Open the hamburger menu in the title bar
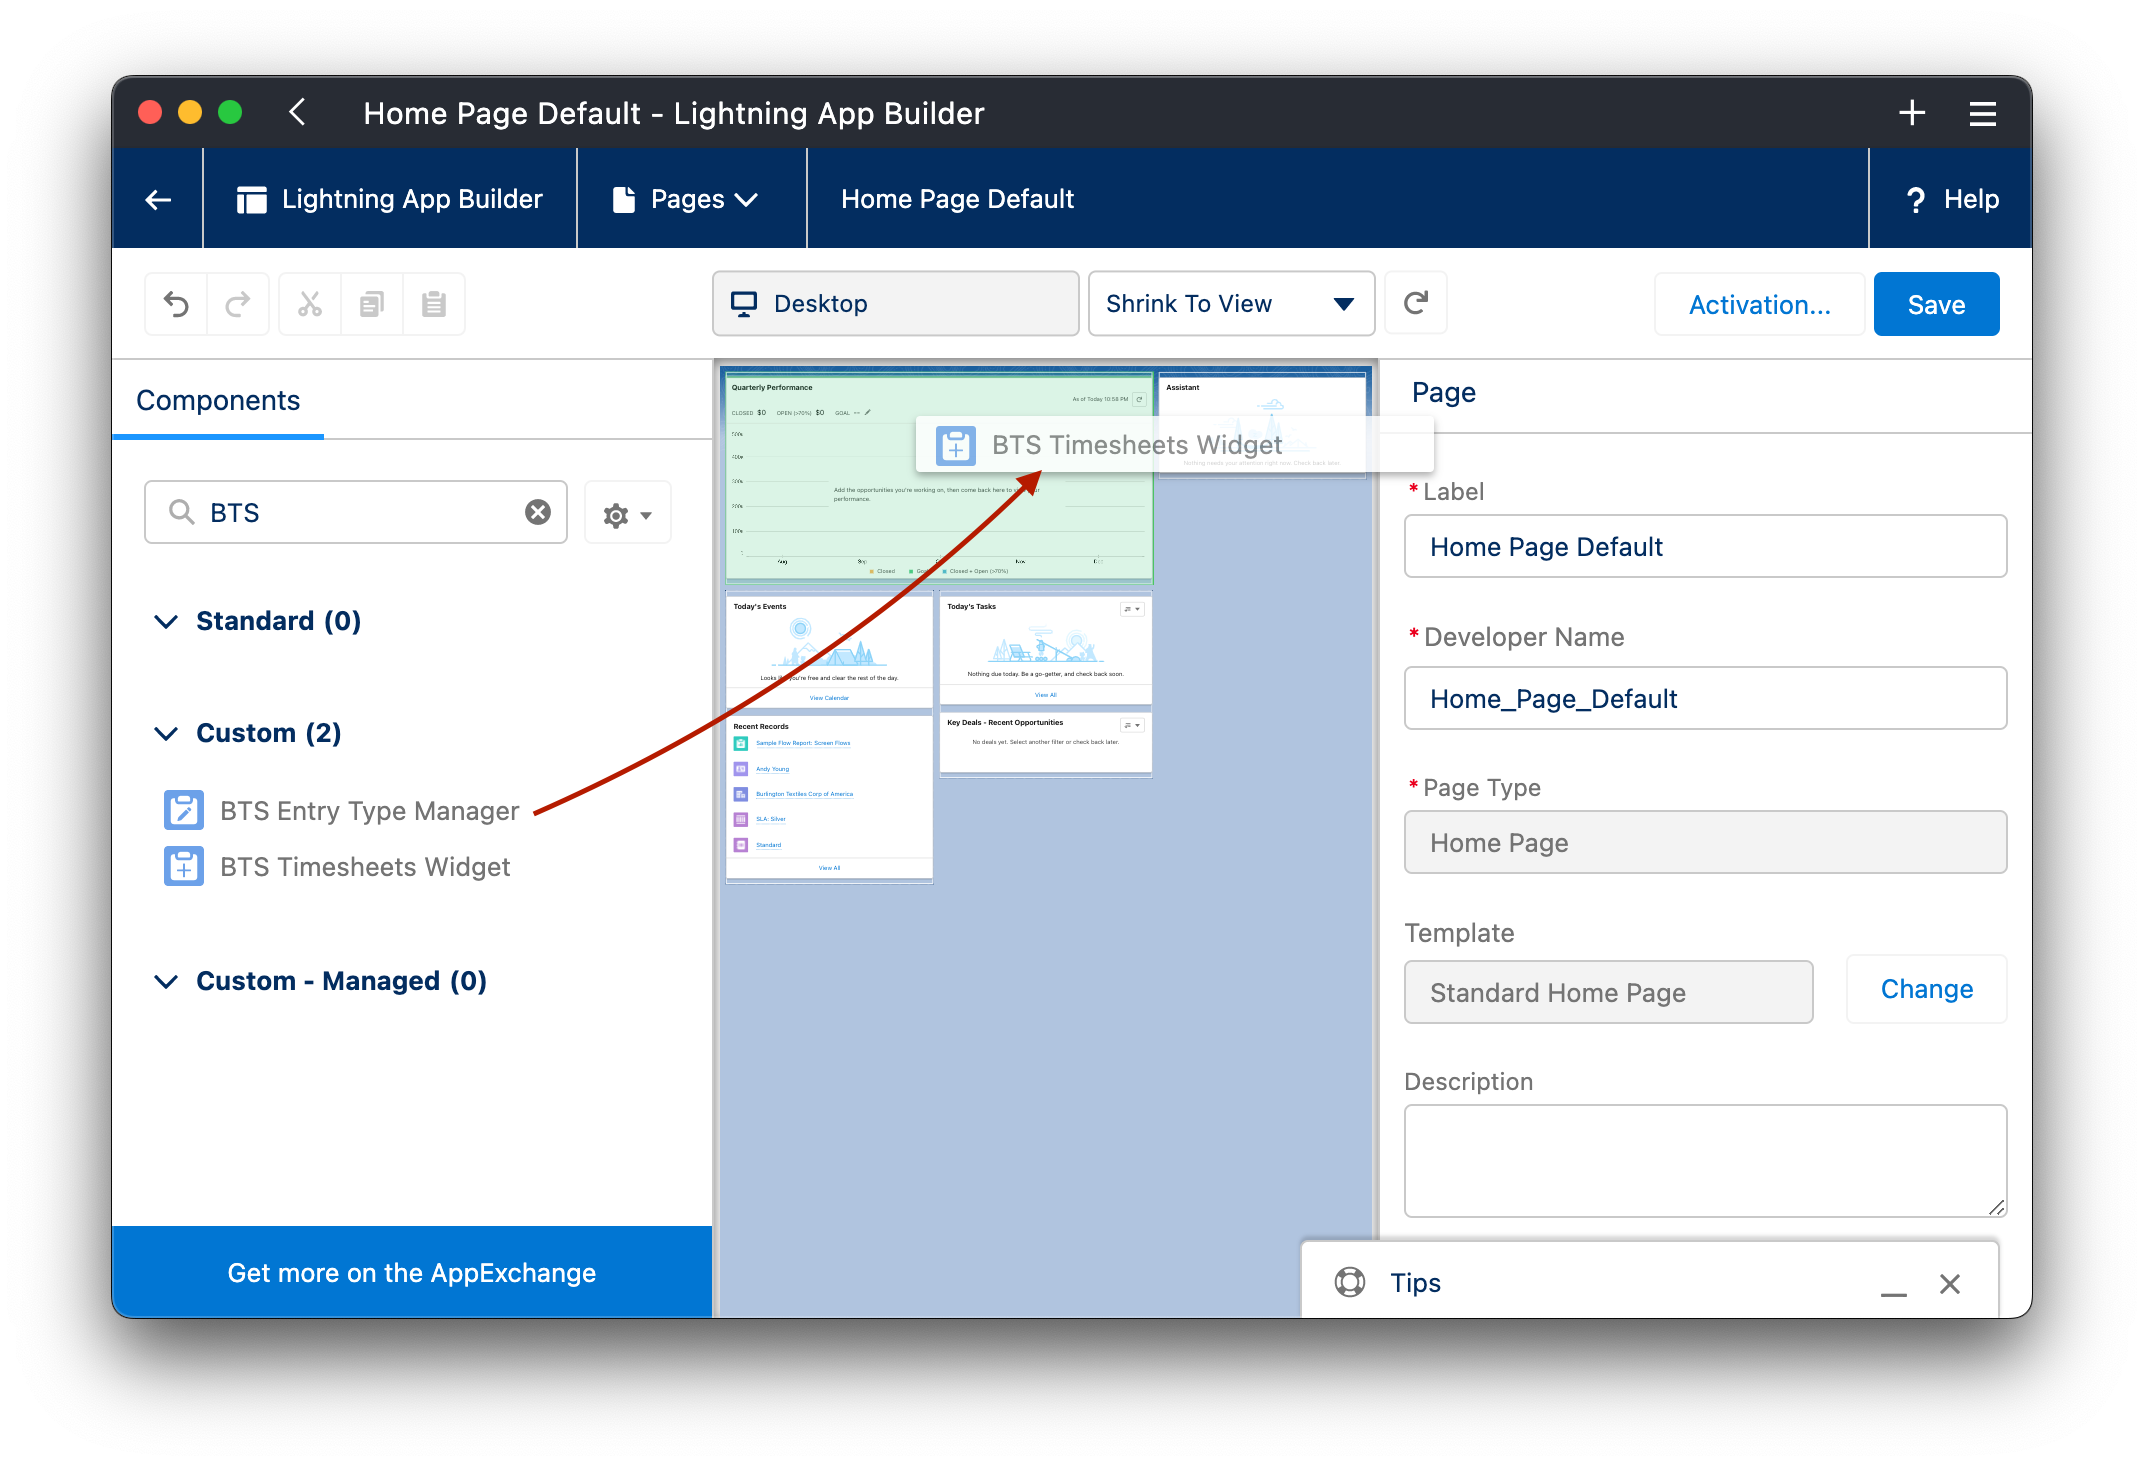This screenshot has height=1466, width=2144. click(1982, 113)
